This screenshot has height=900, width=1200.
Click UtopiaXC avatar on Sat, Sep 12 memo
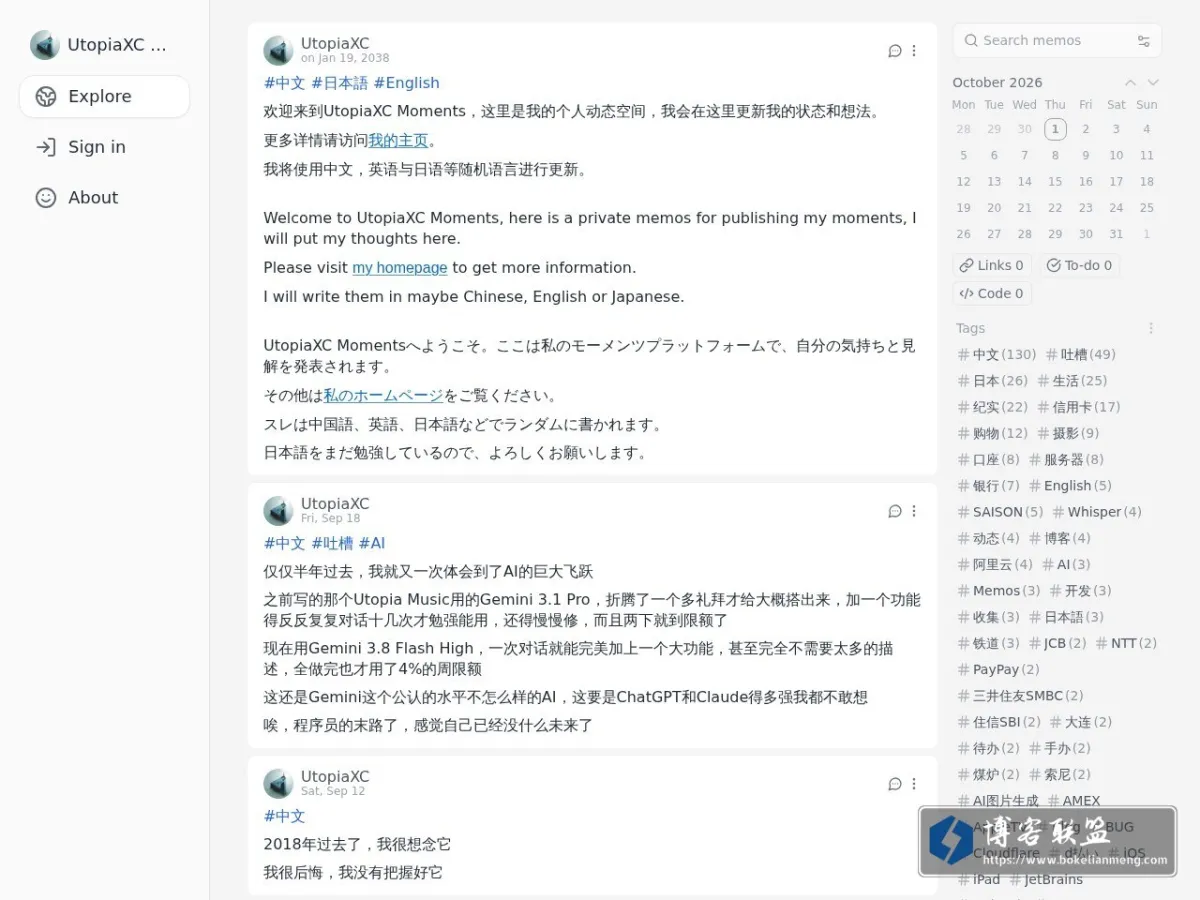click(x=278, y=784)
